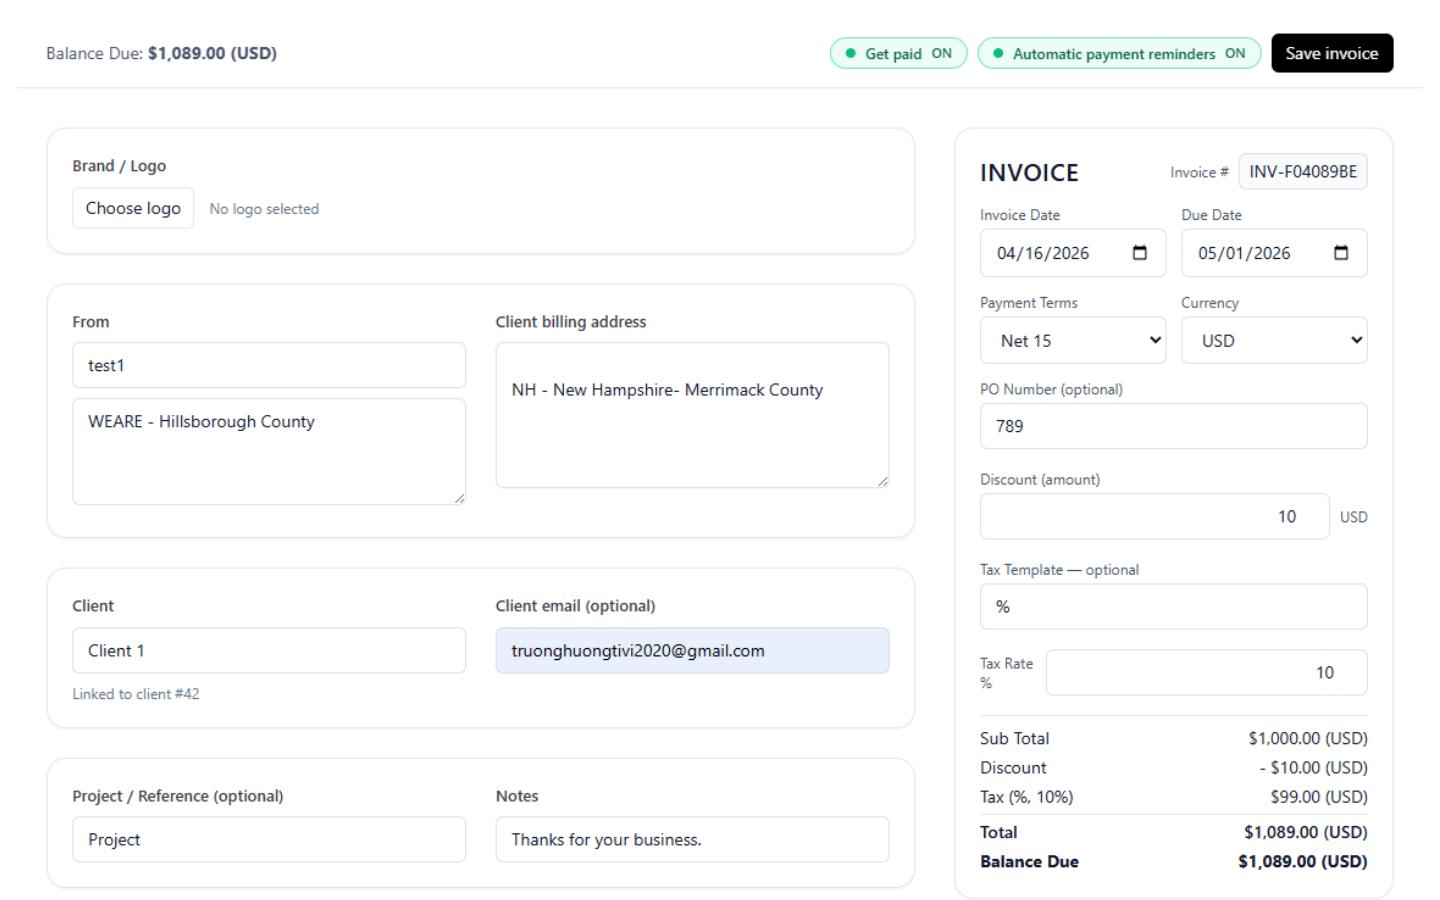Screen dimensions: 1440x900
Task: Click the Balance Due $1,089.00 header text
Action: click(x=161, y=53)
